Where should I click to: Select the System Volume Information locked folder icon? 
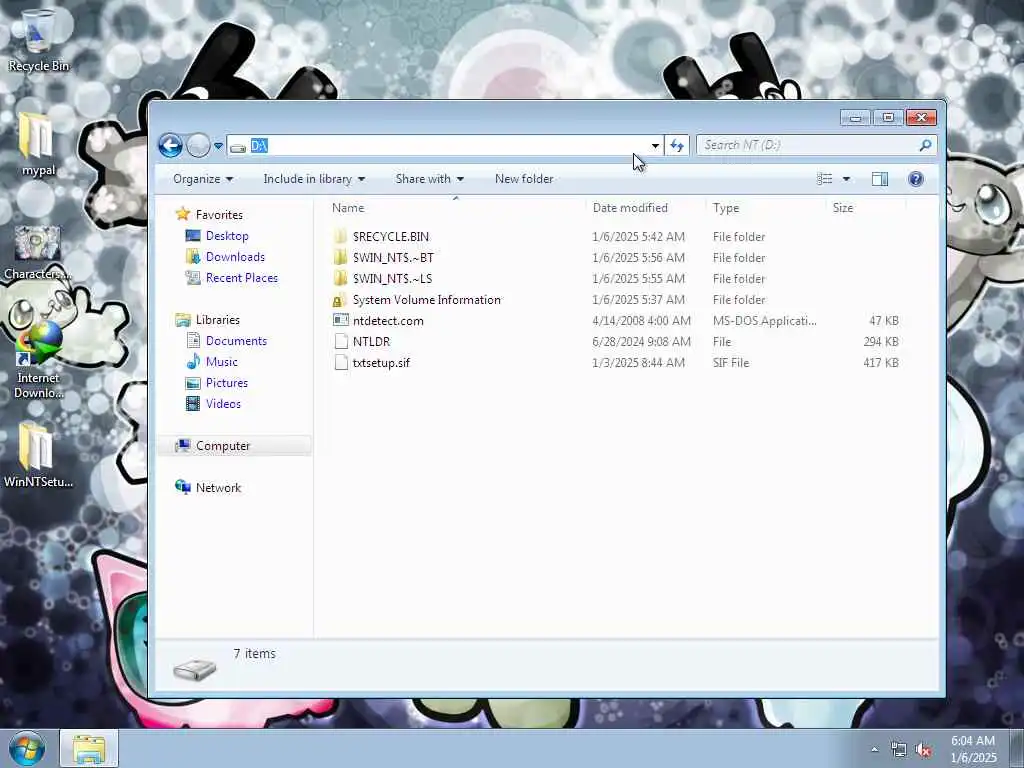point(339,300)
